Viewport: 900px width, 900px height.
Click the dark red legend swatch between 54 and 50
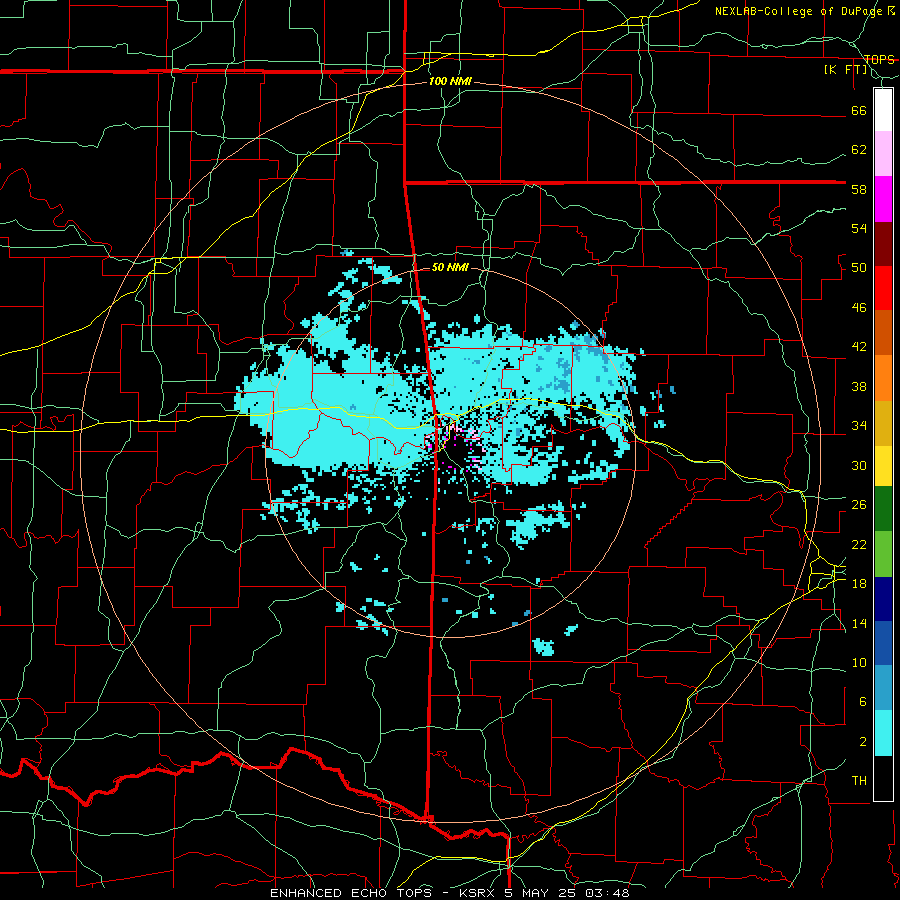(x=883, y=243)
